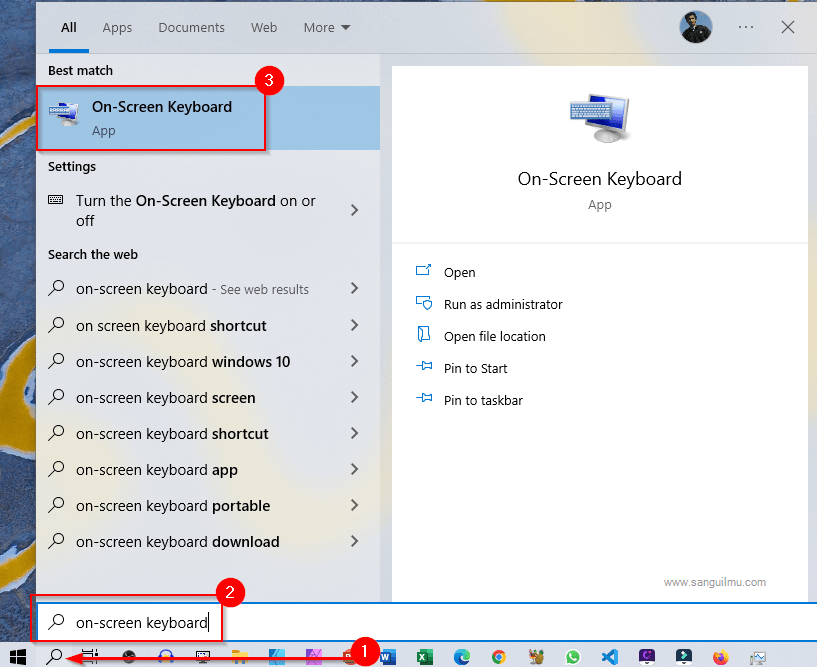Screen dimensions: 817x667
Task: Click the On-Screen Keyboard title in preview pane
Action: point(600,179)
